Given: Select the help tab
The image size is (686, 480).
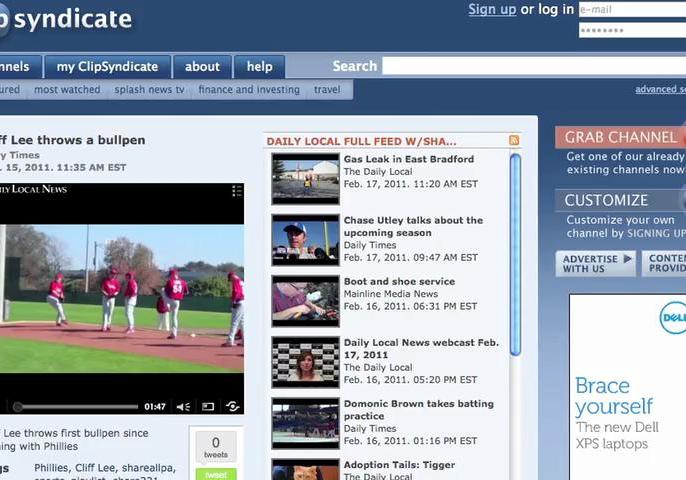Looking at the screenshot, I should [x=259, y=67].
